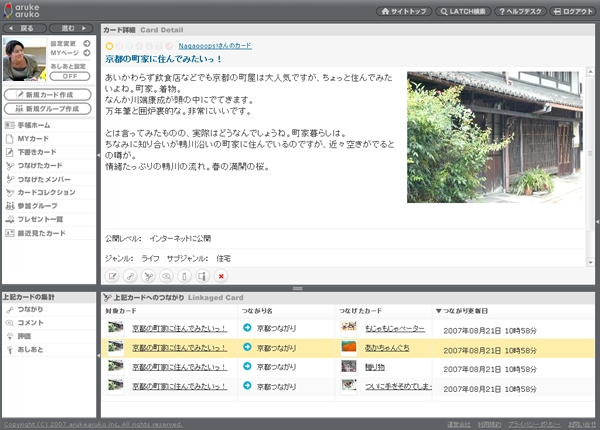Click the red X delete icon

221,276
